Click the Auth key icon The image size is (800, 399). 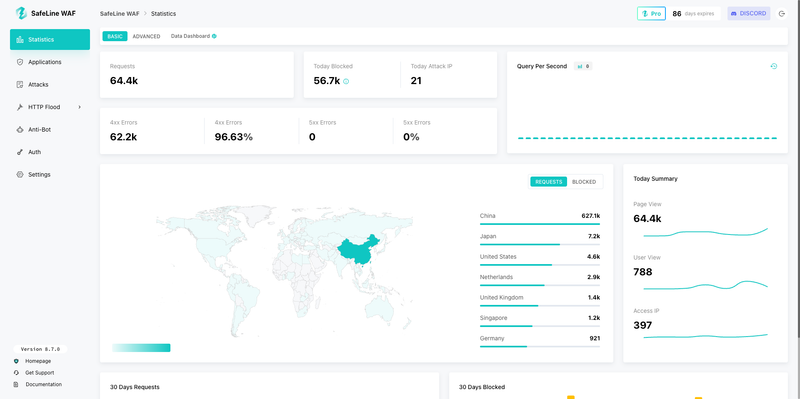click(x=20, y=152)
